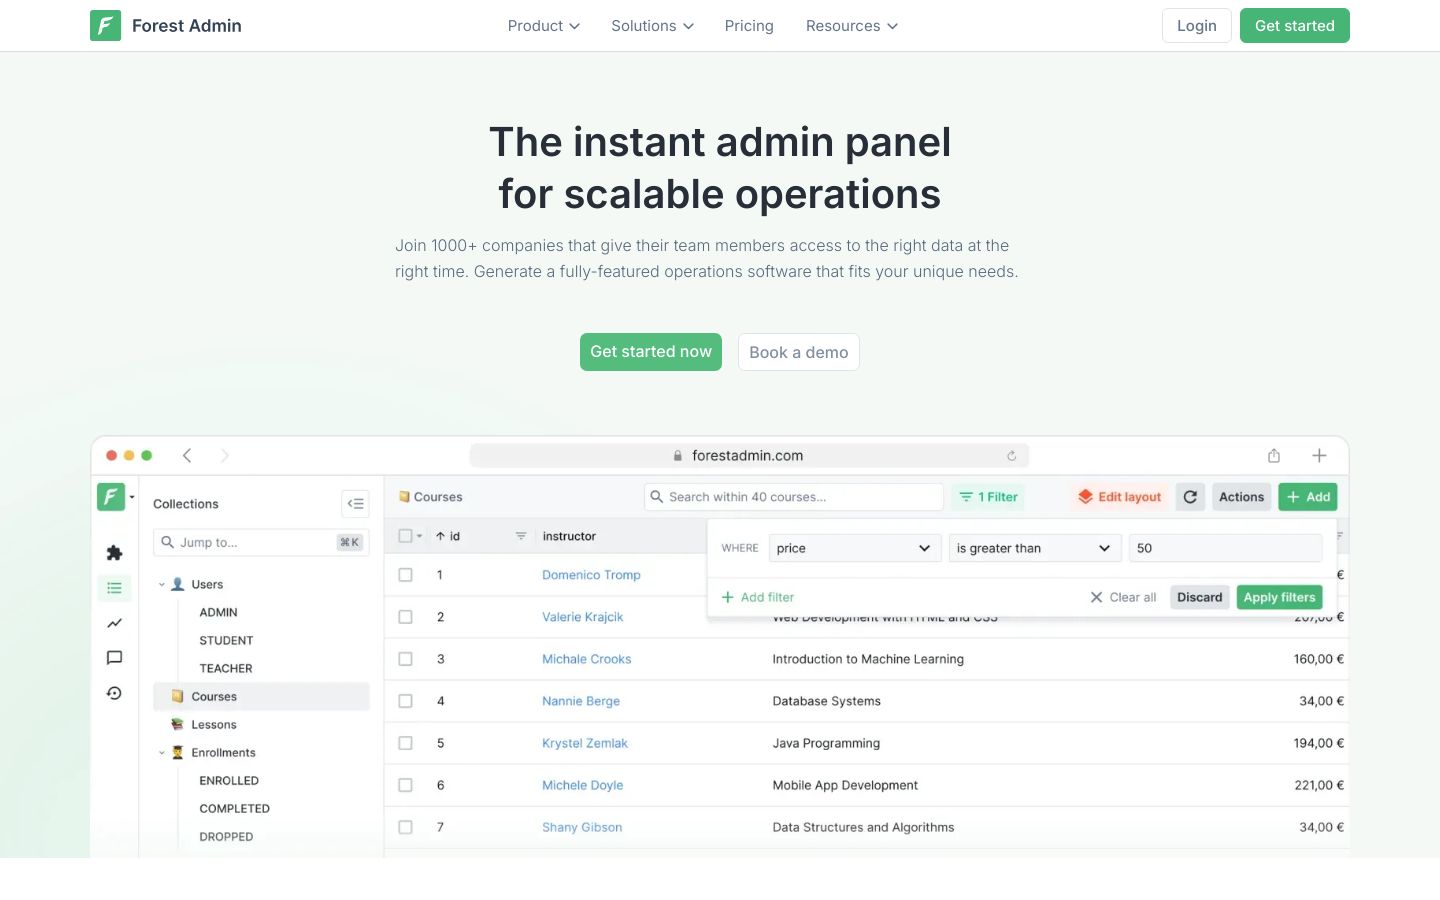Click the refresh table icon
1440x900 pixels.
click(1190, 497)
